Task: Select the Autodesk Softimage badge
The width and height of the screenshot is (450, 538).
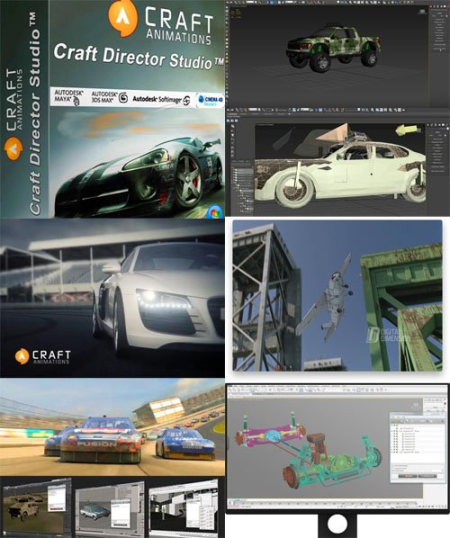Action: 161,100
